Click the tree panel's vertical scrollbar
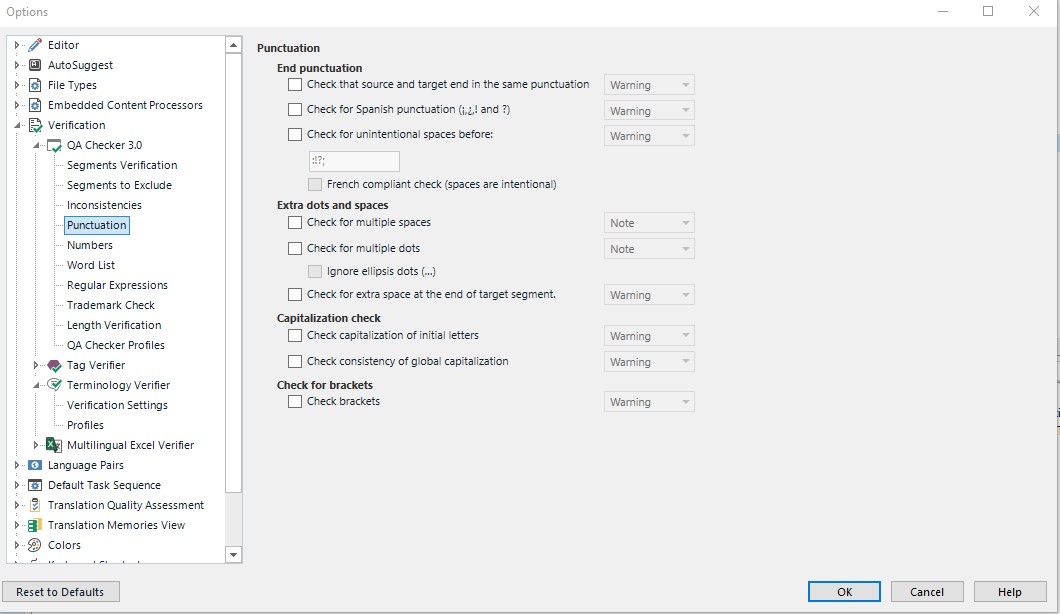This screenshot has height=614, width=1060. [x=234, y=300]
